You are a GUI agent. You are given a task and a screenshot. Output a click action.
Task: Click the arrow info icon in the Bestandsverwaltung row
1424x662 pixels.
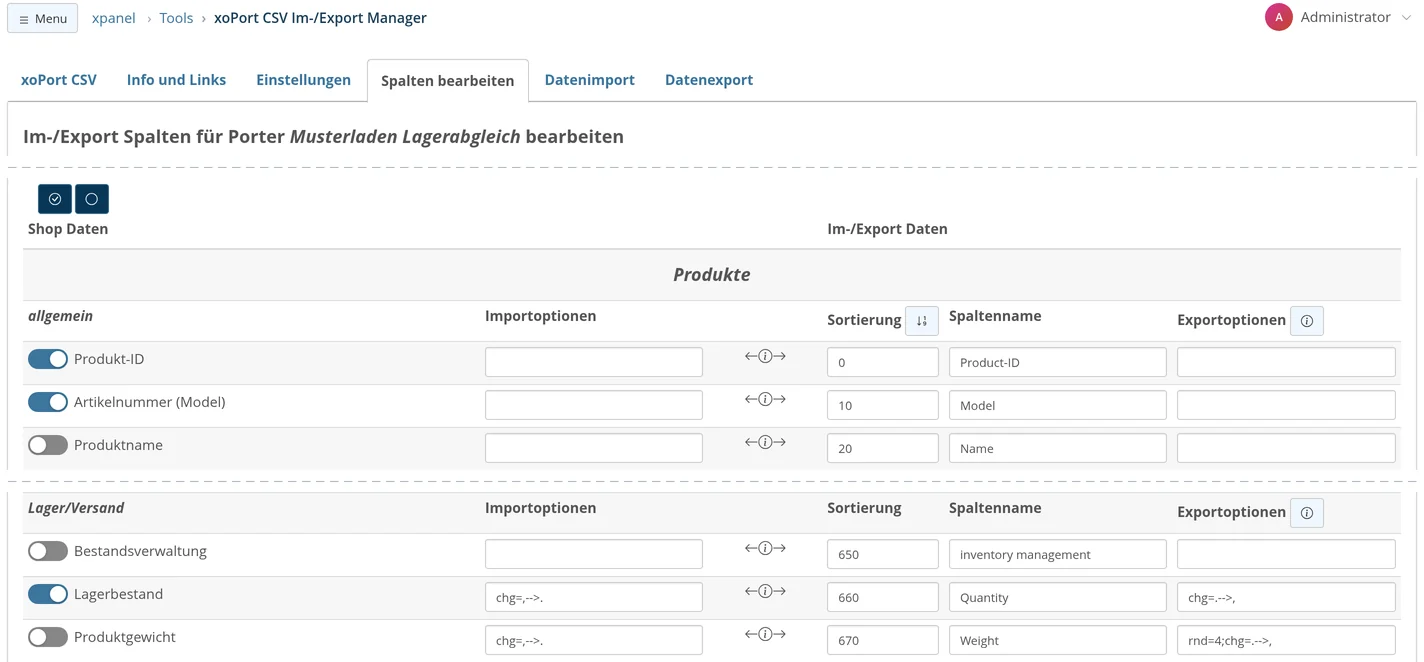(x=765, y=548)
